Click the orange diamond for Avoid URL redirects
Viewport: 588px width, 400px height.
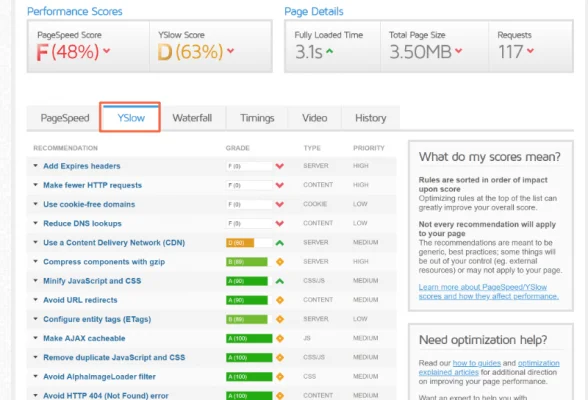pyautogui.click(x=280, y=300)
